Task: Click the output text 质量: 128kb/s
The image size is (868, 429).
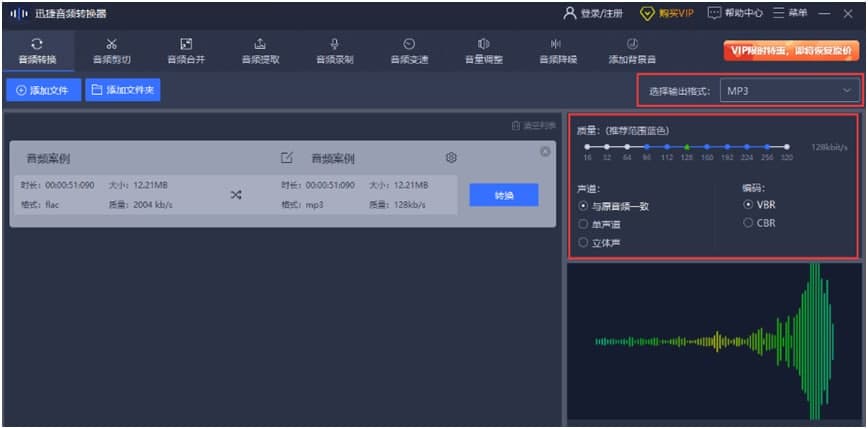Action: coord(397,205)
